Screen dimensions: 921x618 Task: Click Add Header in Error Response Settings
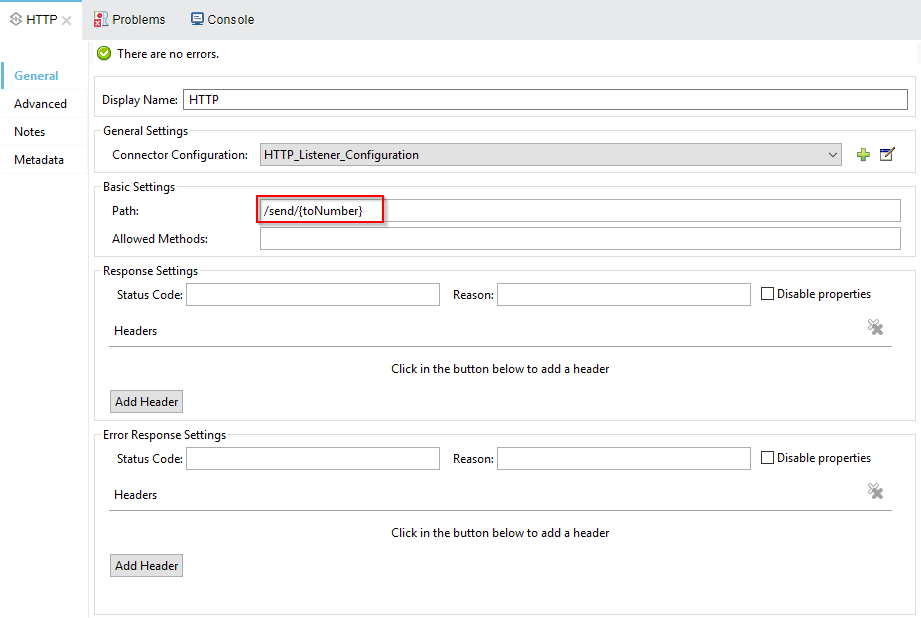[x=146, y=566]
